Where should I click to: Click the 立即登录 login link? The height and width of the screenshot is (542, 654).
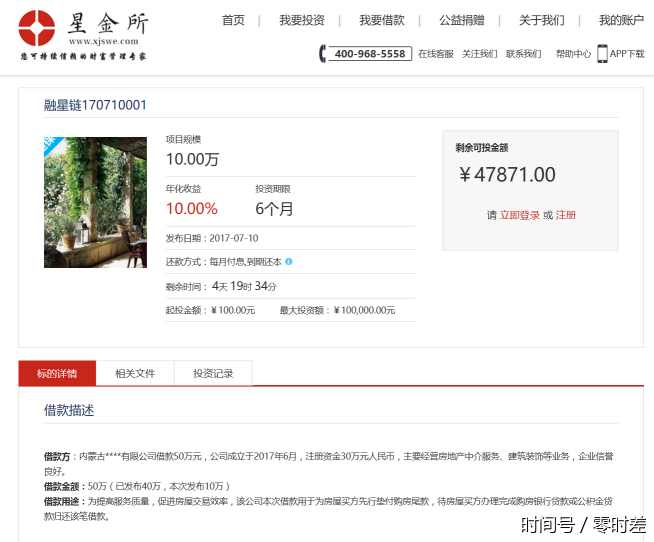point(519,215)
